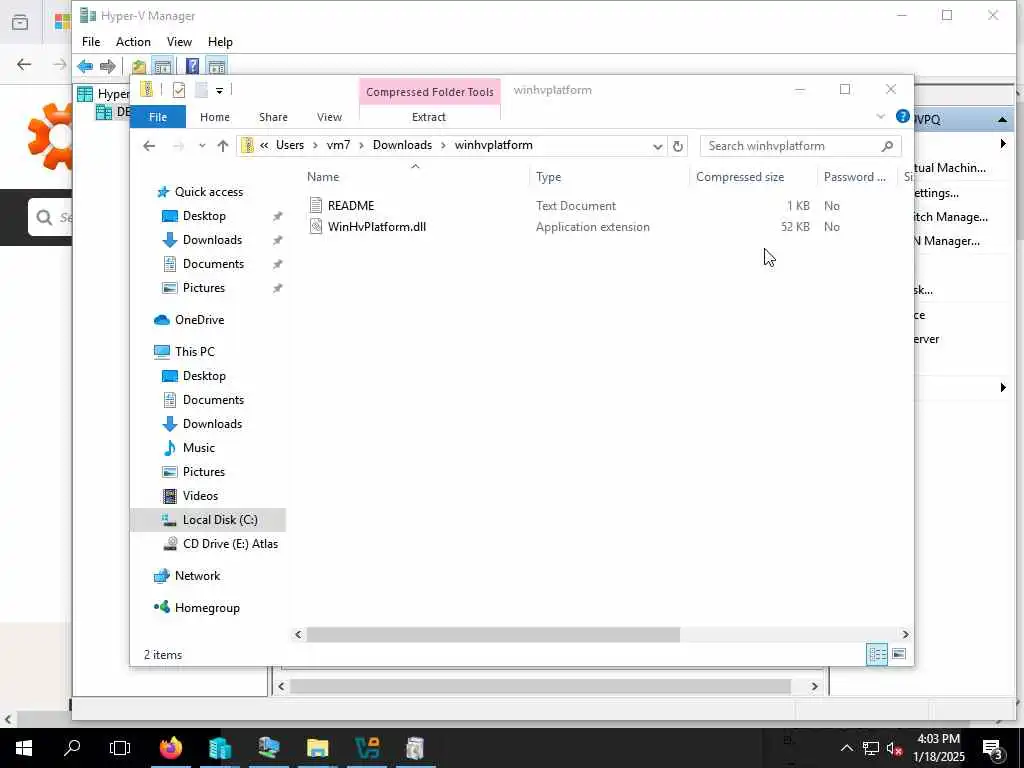1024x768 pixels.
Task: Click Users in address breadcrumb
Action: point(290,145)
